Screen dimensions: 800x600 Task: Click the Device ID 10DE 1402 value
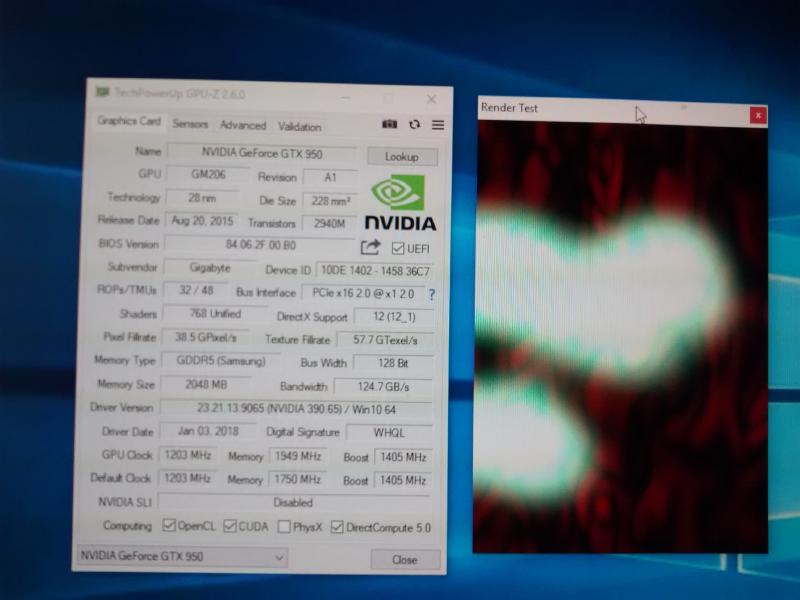(x=375, y=271)
